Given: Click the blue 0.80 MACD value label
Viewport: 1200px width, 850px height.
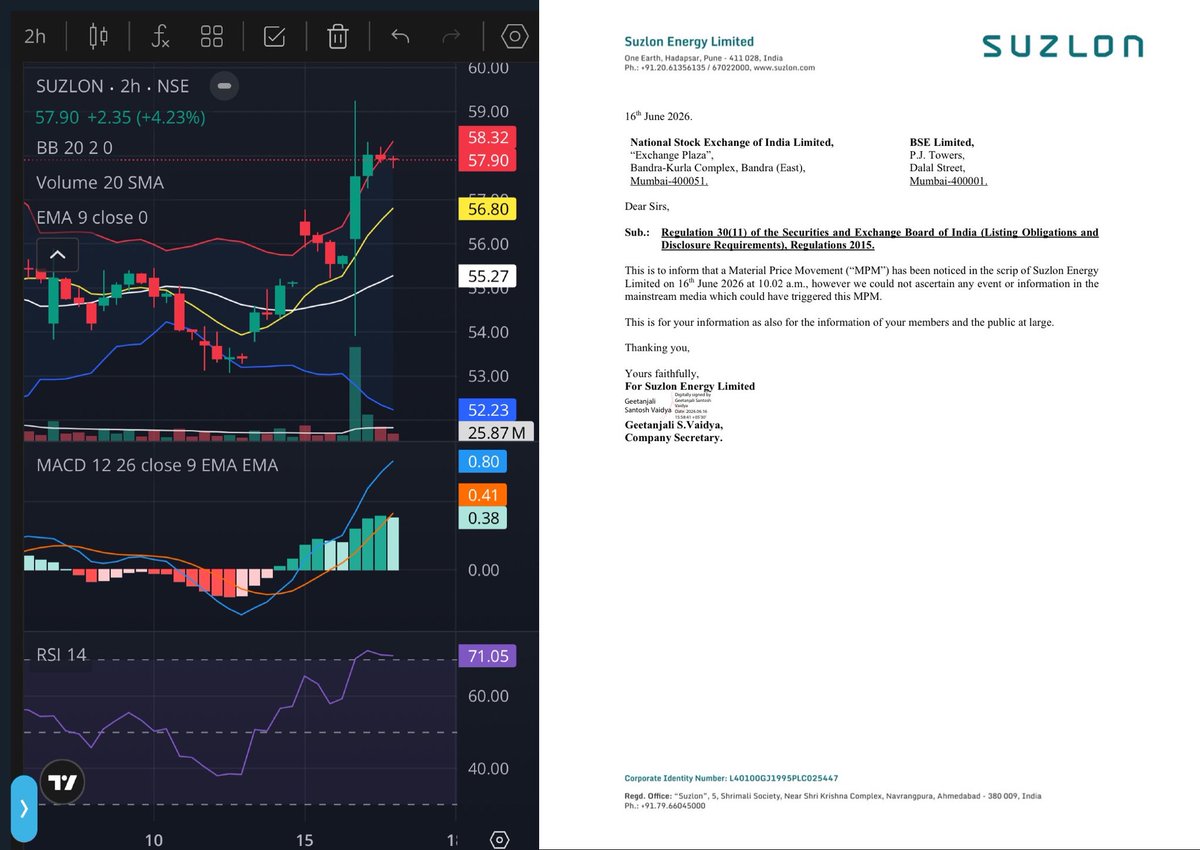Looking at the screenshot, I should [x=482, y=462].
